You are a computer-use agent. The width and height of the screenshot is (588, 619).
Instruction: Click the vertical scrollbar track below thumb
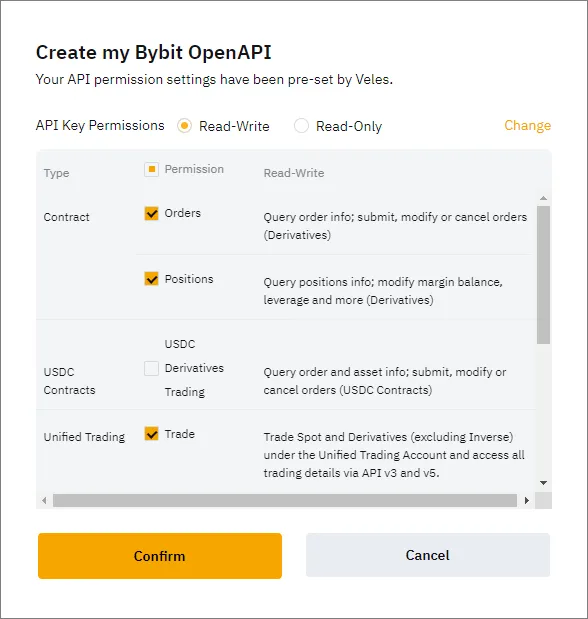[543, 411]
